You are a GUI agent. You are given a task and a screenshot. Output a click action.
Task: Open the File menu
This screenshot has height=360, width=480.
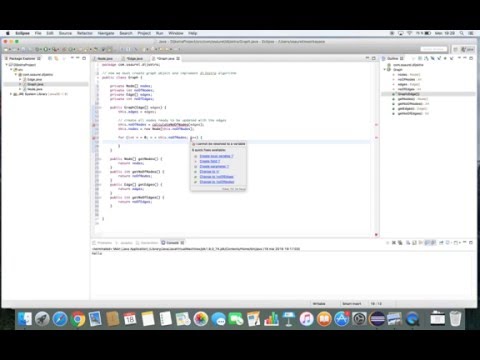click(38, 33)
